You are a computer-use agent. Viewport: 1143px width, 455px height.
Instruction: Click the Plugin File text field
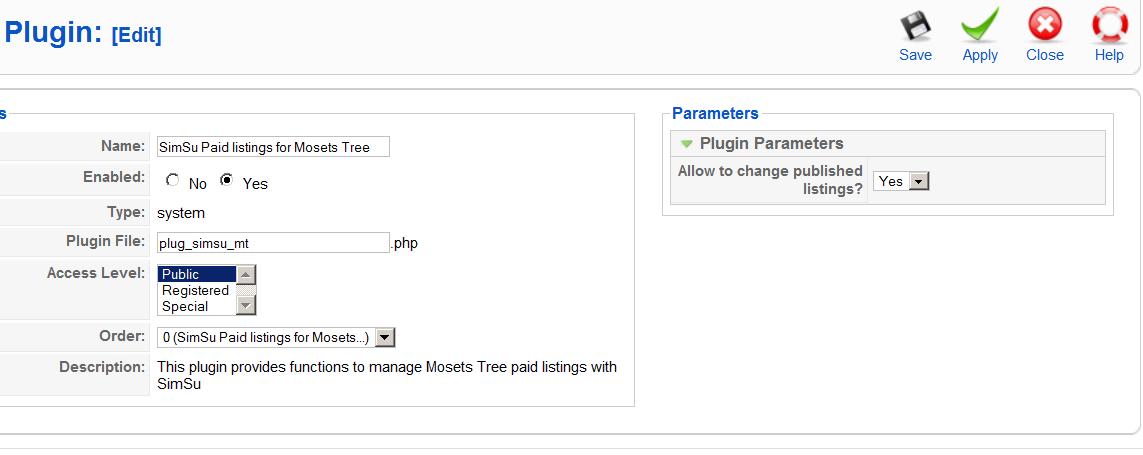click(x=272, y=242)
